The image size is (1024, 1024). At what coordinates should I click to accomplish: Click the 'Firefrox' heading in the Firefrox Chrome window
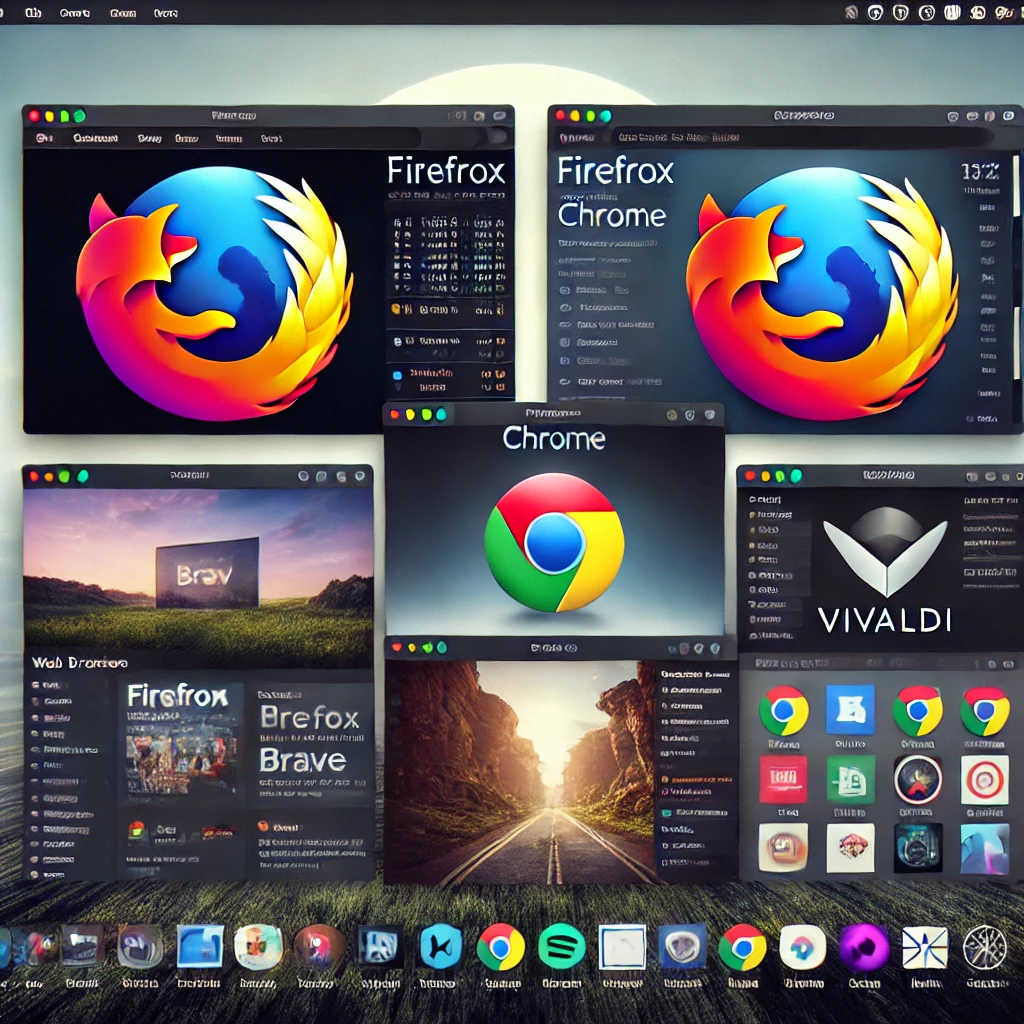click(x=615, y=171)
